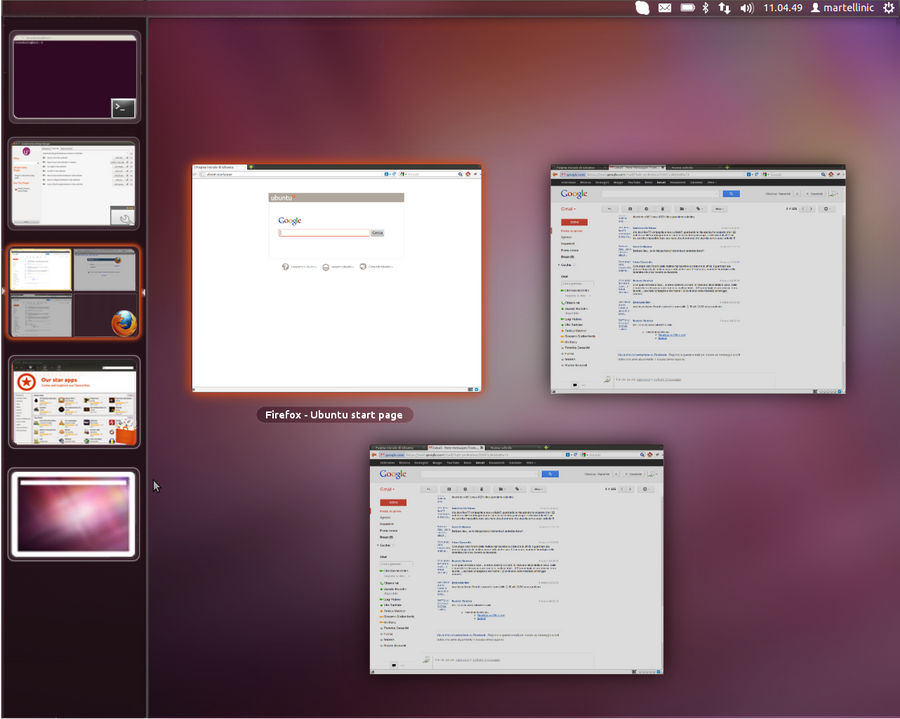The width and height of the screenshot is (900, 719).
Task: Select the Pagina iniziale di Ubuntu tab
Action: click(x=398, y=448)
